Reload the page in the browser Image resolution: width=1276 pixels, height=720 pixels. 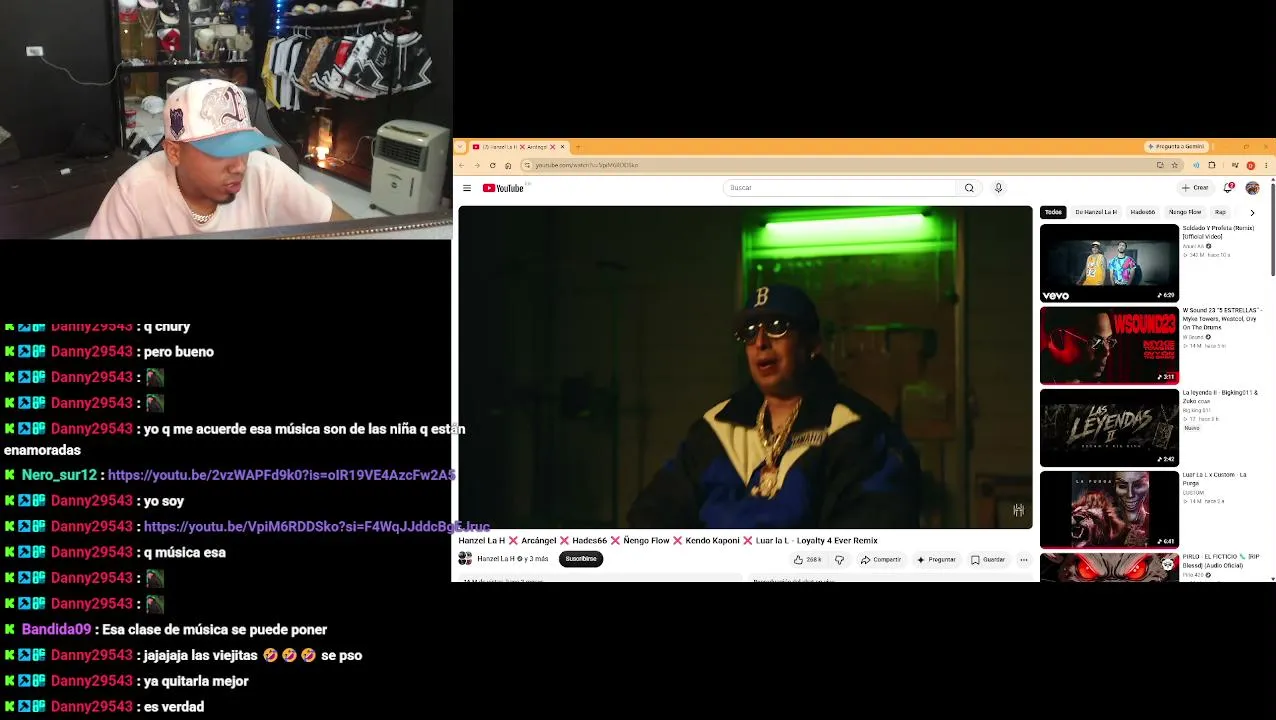click(492, 165)
